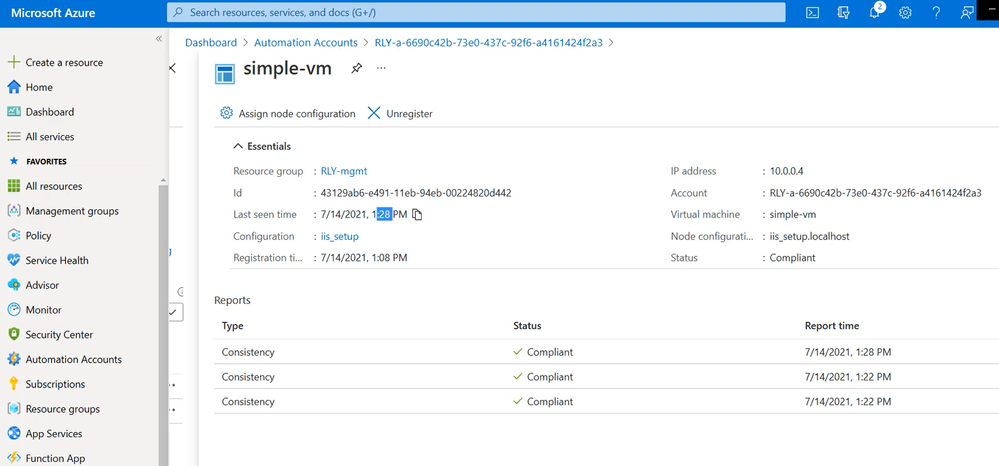Open the RLY-mgmt resource group link
This screenshot has height=466, width=999.
[x=344, y=171]
